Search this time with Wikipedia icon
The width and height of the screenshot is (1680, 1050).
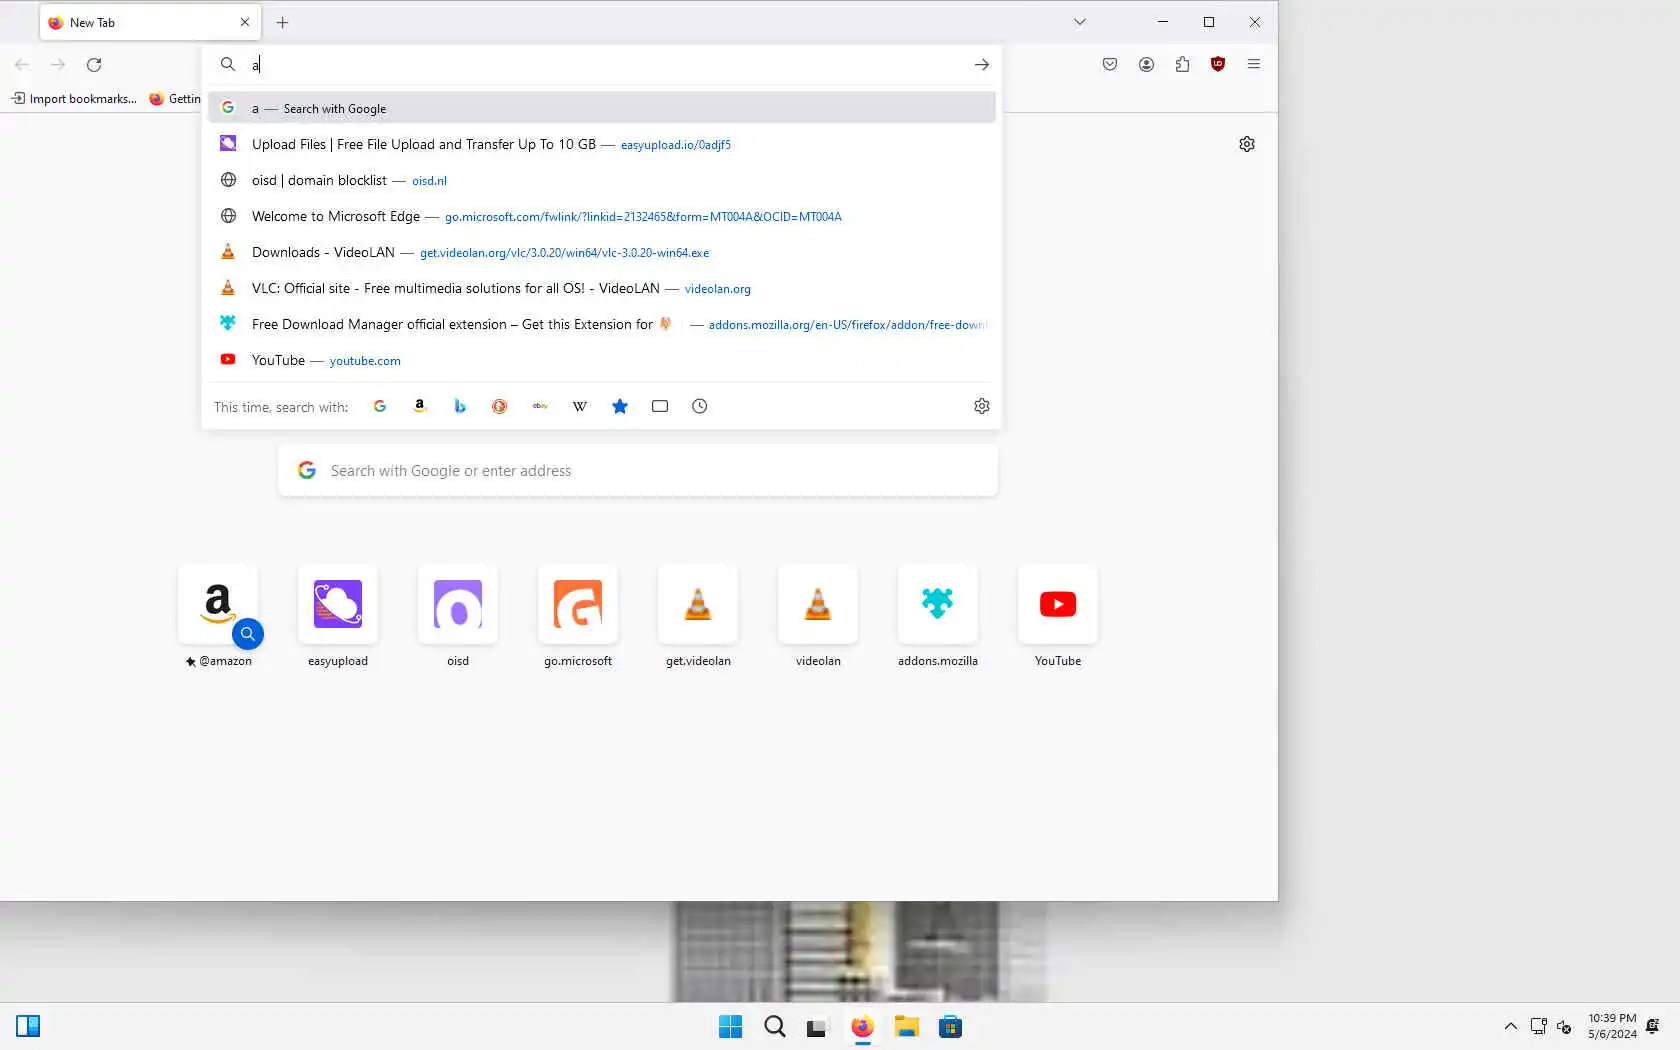click(x=580, y=406)
